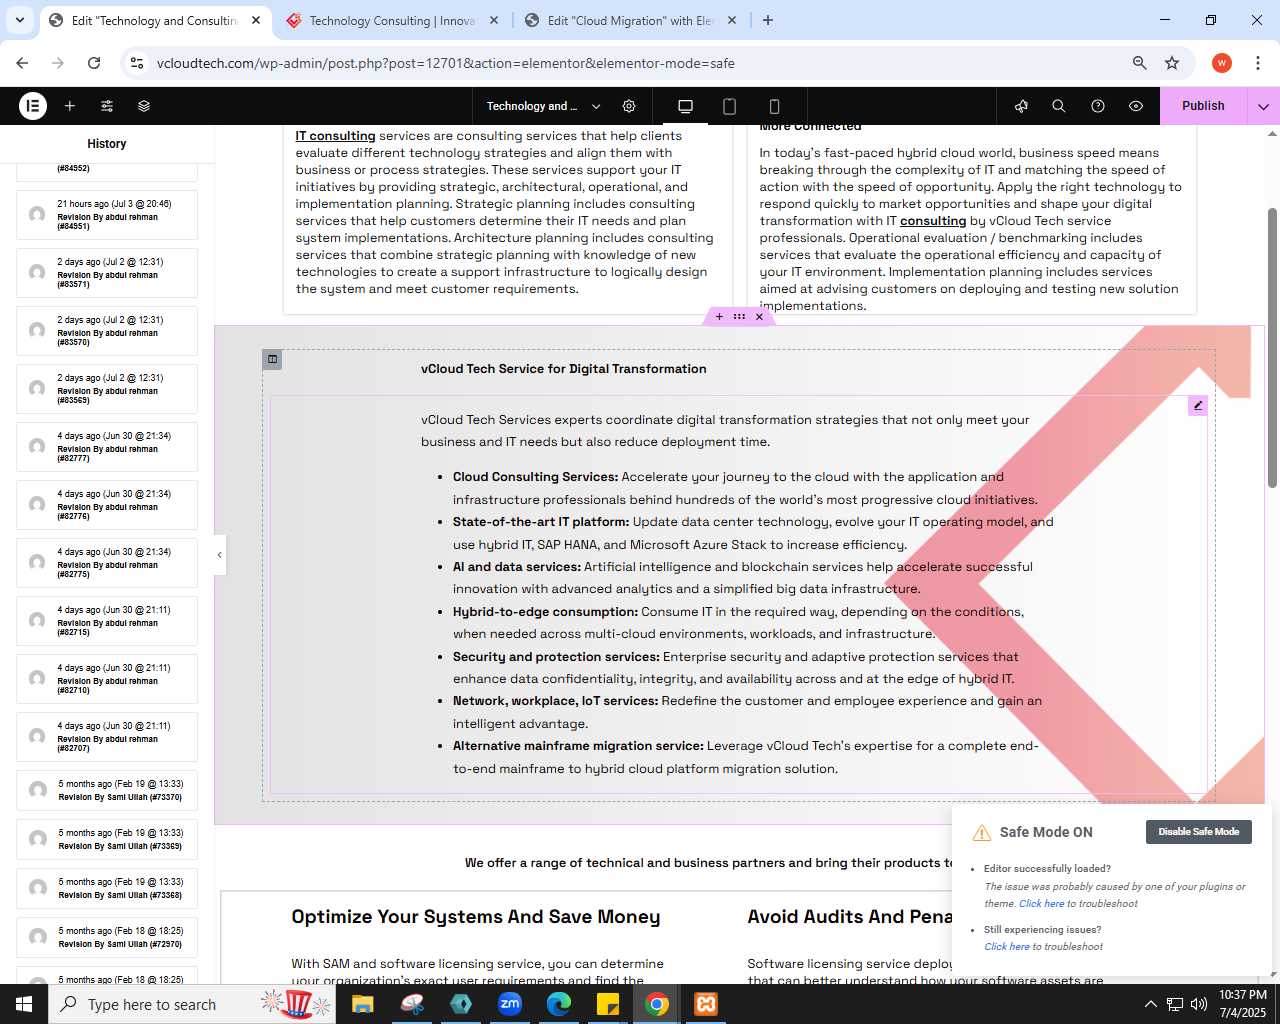Disable Safe Mode button
The width and height of the screenshot is (1280, 1024).
coord(1198,832)
